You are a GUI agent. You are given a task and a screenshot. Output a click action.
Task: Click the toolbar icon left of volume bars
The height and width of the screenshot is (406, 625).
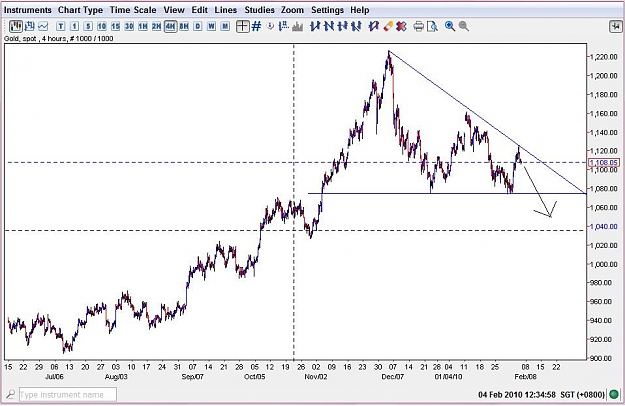click(284, 27)
